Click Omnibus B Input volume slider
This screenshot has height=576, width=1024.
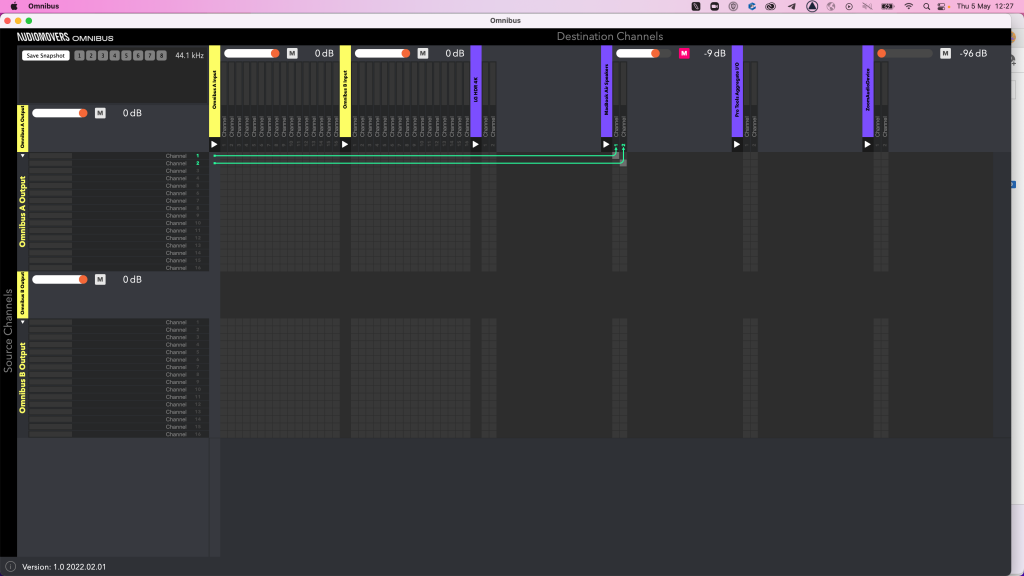[x=383, y=54]
